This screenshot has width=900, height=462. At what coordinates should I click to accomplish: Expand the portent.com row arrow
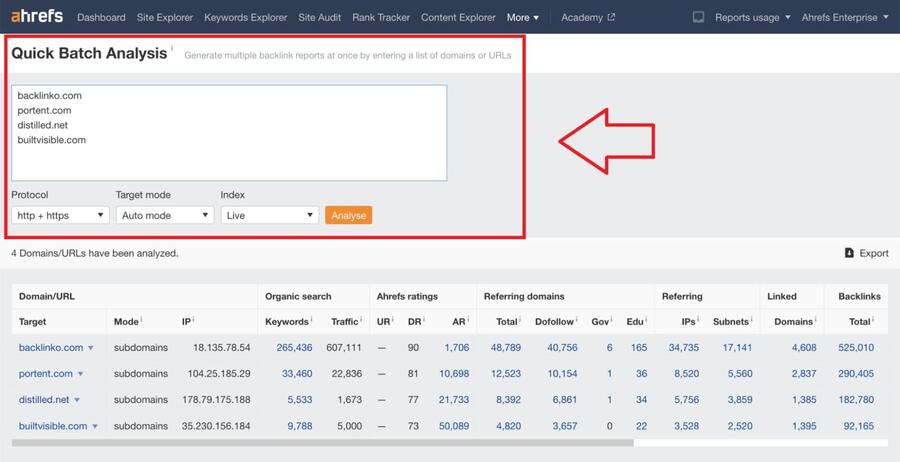pos(80,374)
